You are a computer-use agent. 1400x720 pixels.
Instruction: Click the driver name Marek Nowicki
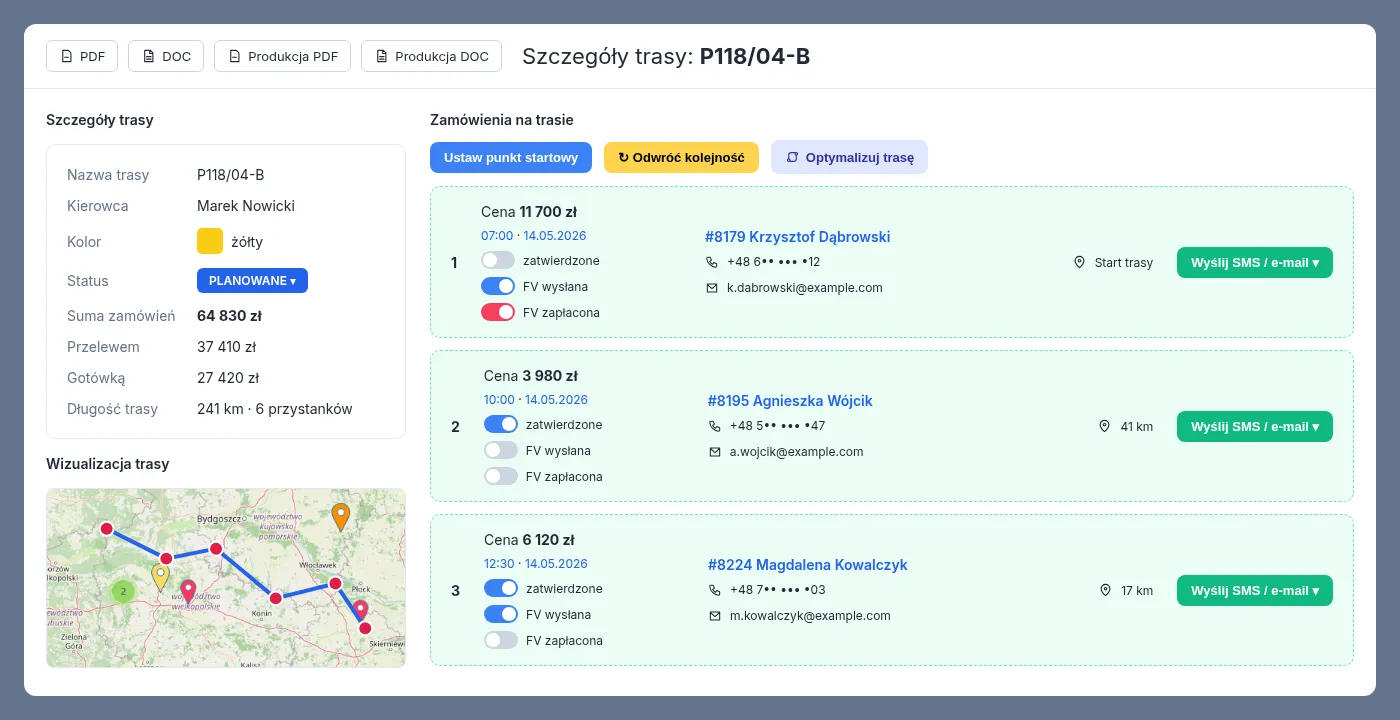[246, 206]
